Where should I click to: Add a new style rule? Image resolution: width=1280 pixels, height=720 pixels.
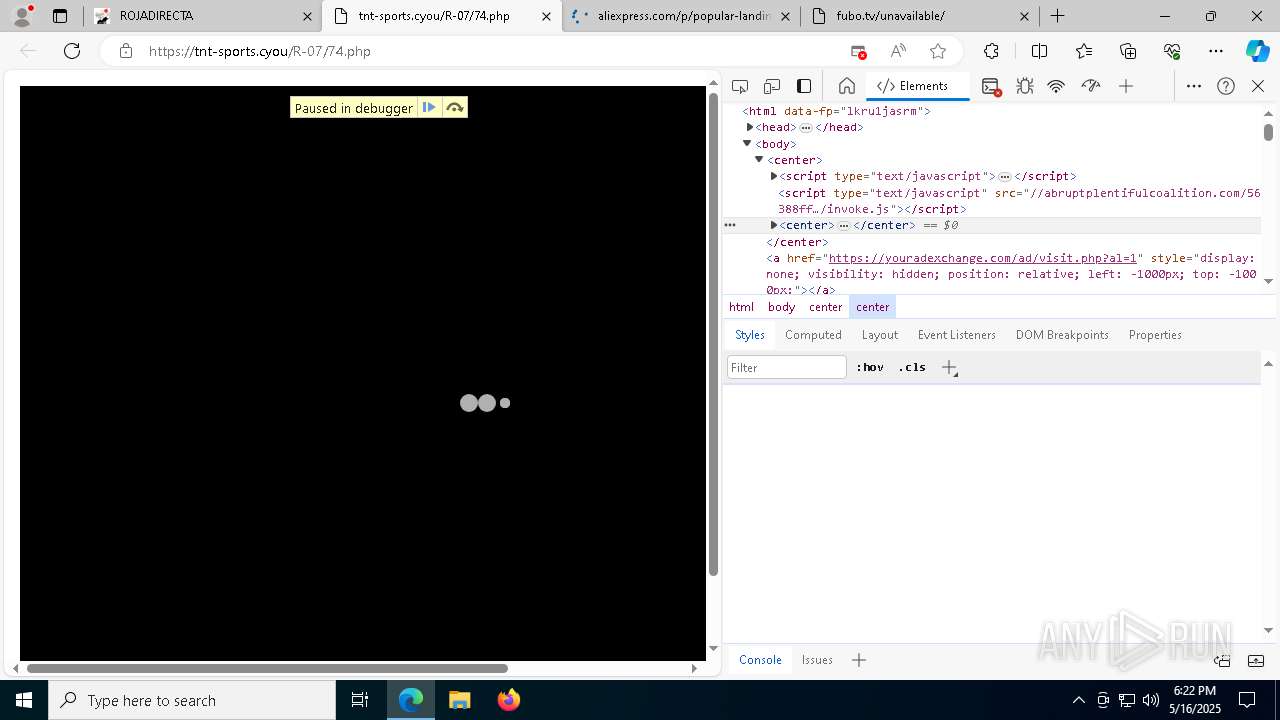pyautogui.click(x=950, y=367)
